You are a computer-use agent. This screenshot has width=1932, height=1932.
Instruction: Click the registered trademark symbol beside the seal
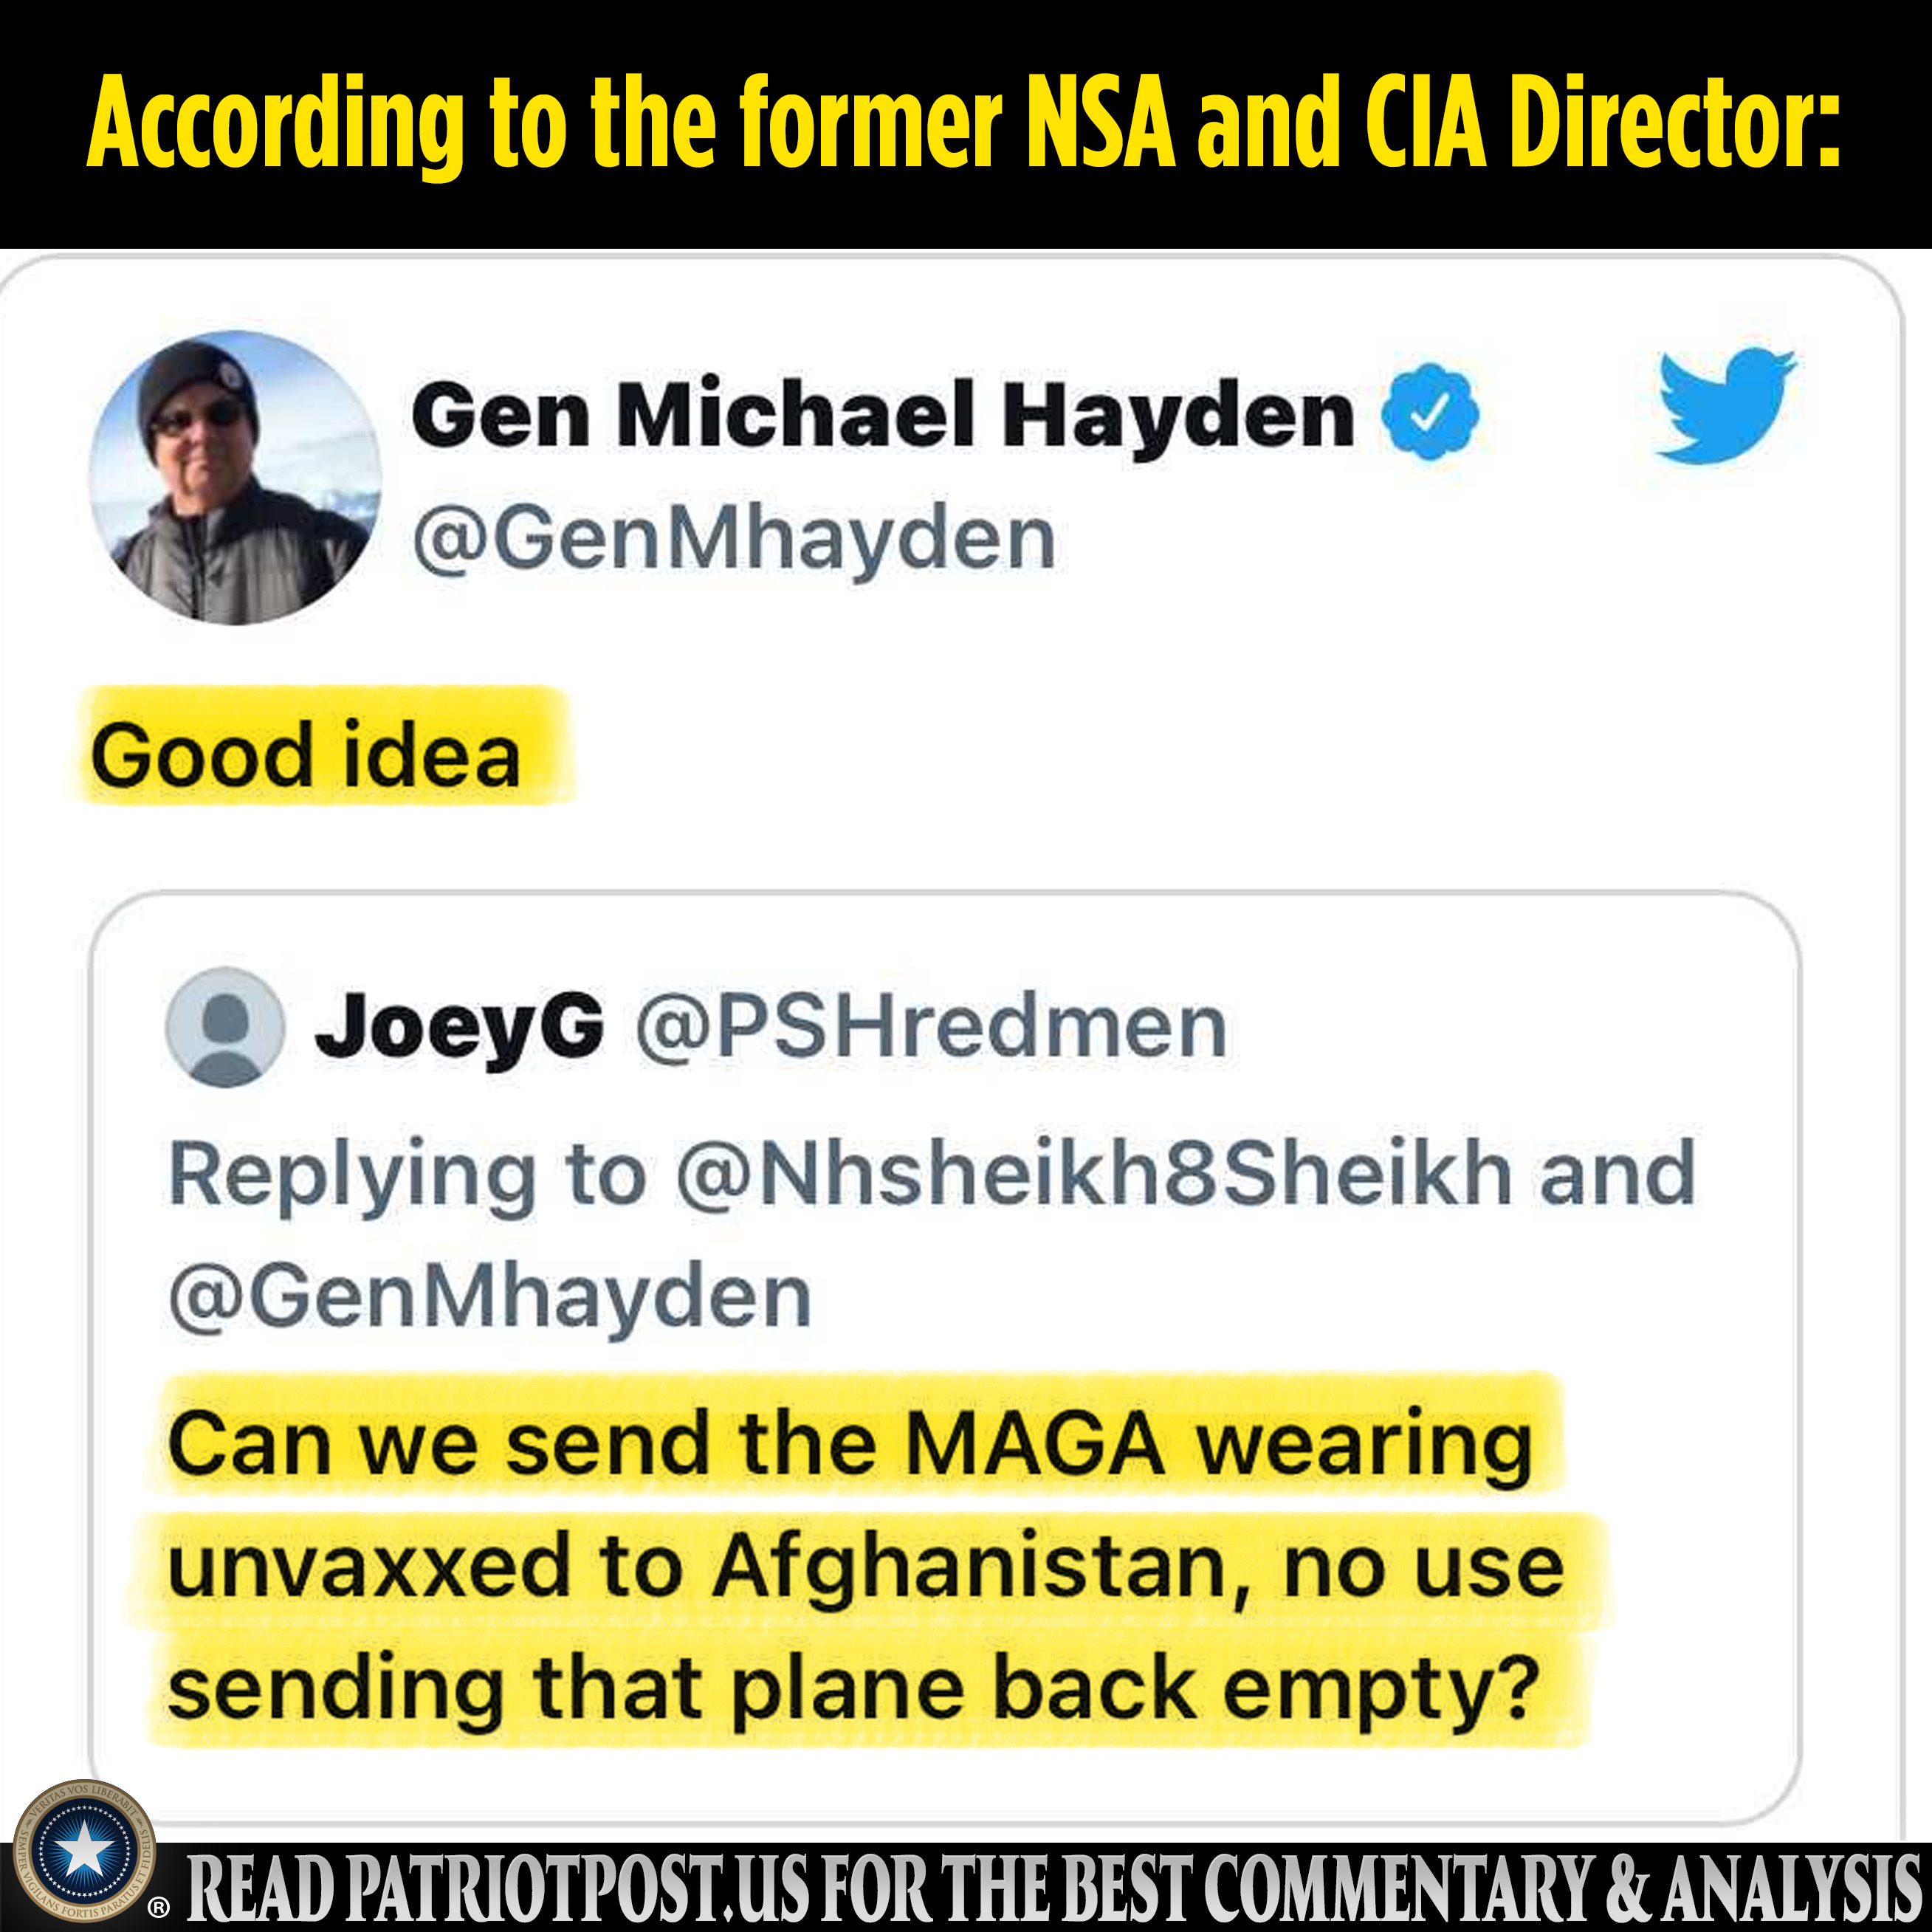tap(159, 1908)
